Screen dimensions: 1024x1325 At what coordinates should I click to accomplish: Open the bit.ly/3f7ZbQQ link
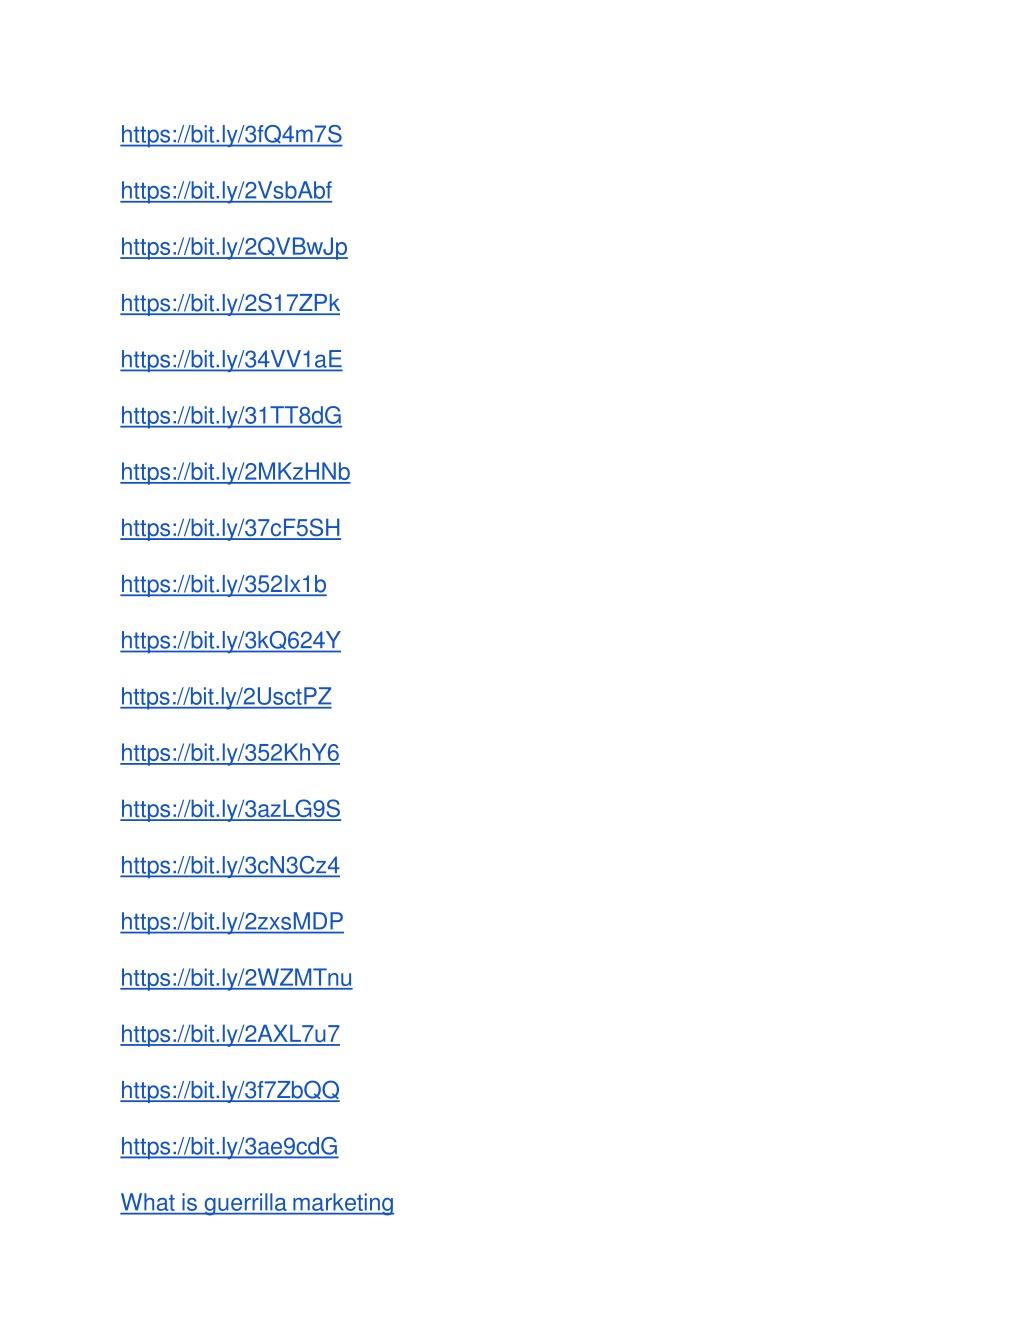[x=230, y=1091]
